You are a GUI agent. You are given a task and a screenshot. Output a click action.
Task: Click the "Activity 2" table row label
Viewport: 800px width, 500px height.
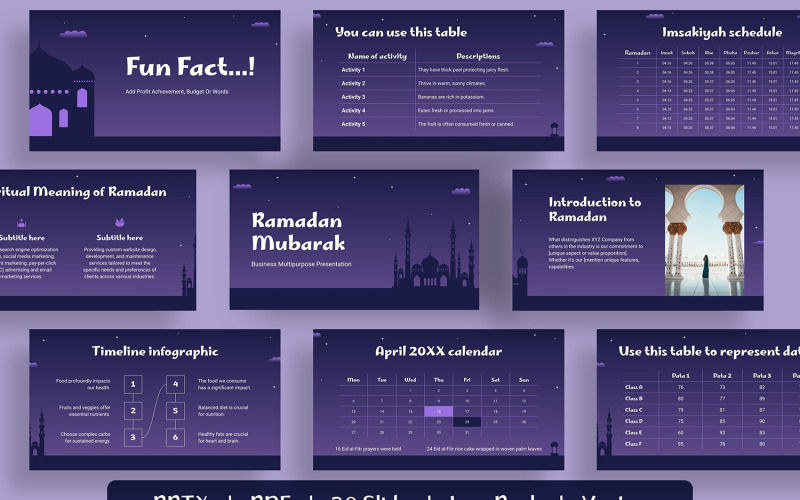tap(353, 83)
